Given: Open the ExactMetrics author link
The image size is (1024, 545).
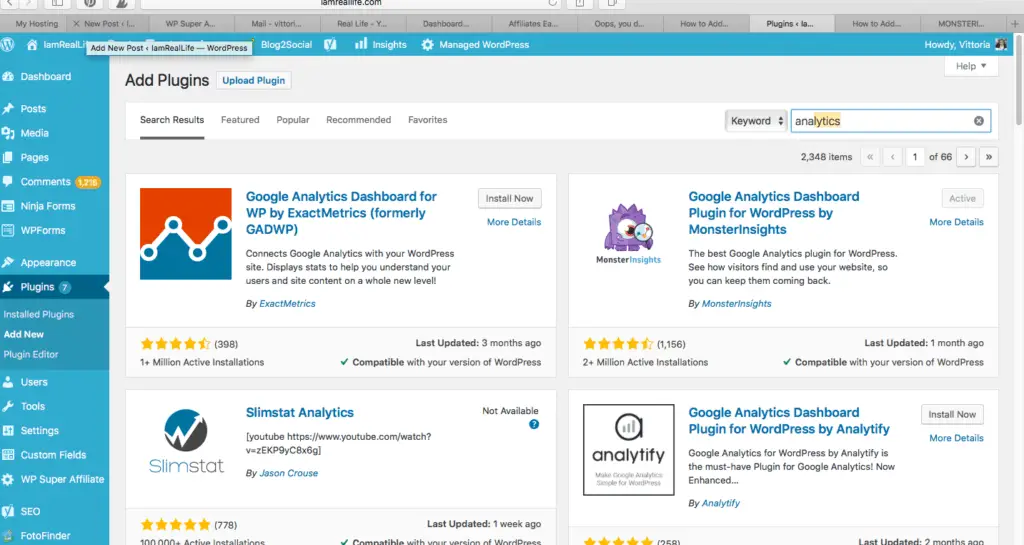Looking at the screenshot, I should tap(287, 304).
